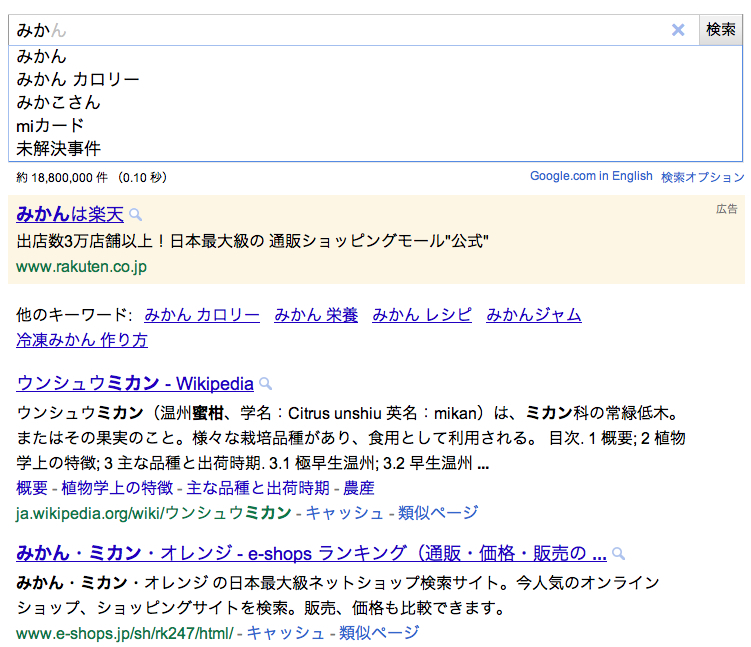Open the e-shops ランキング result title

311,553
